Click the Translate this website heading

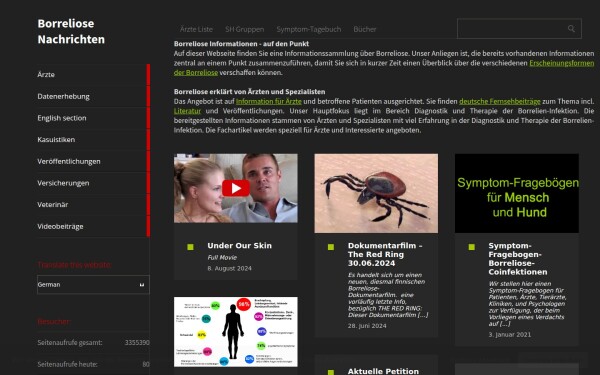74,265
